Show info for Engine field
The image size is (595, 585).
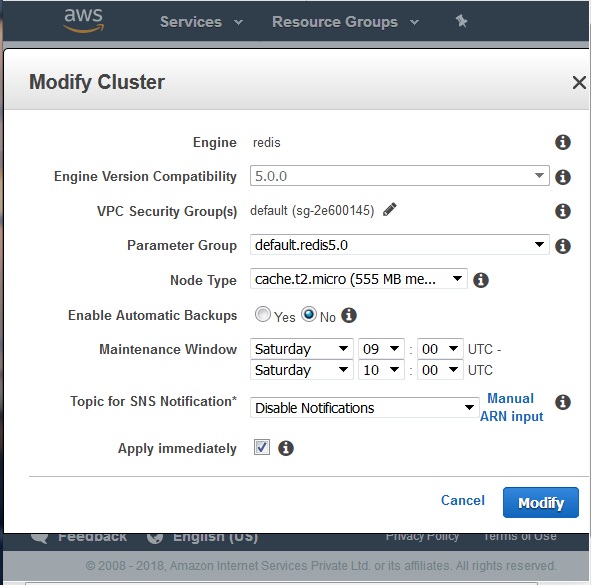pyautogui.click(x=562, y=142)
